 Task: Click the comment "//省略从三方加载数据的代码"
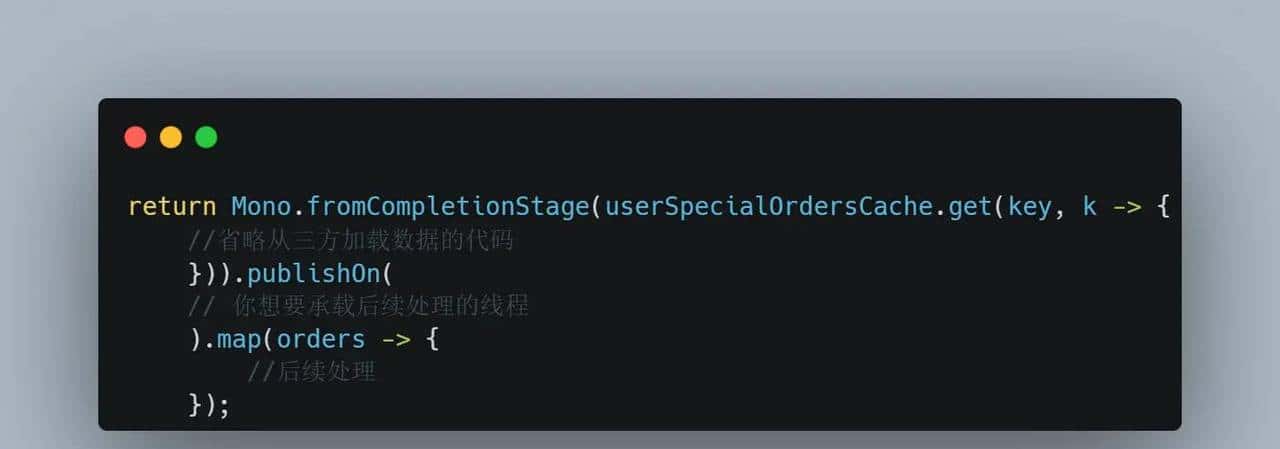[x=350, y=240]
